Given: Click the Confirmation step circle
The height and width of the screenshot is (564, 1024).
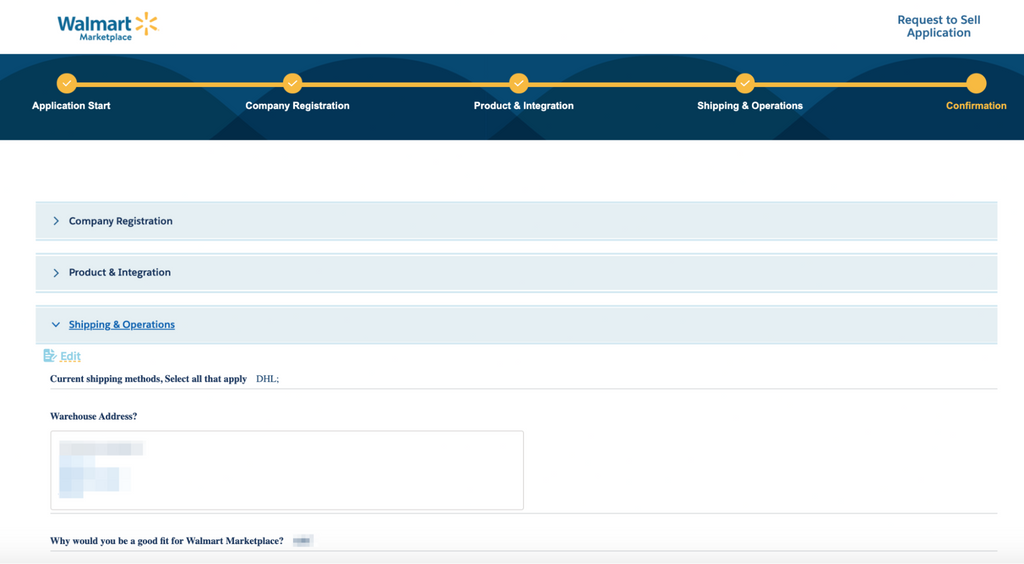Looking at the screenshot, I should tap(976, 84).
